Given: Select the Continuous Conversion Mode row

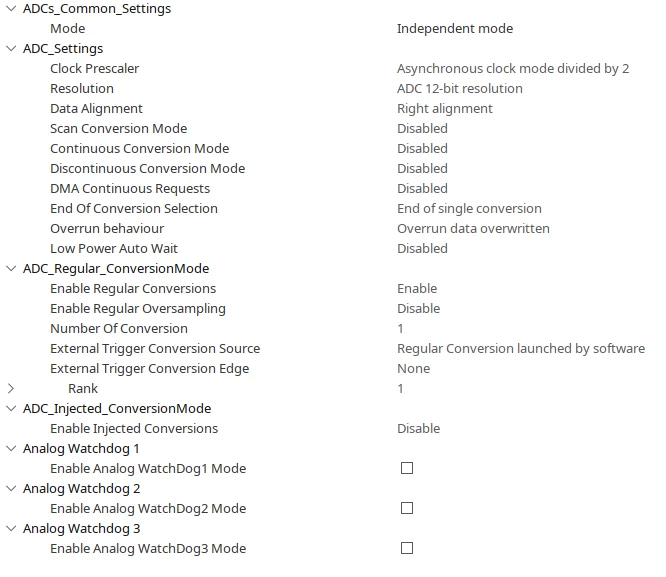Looking at the screenshot, I should pos(333,148).
